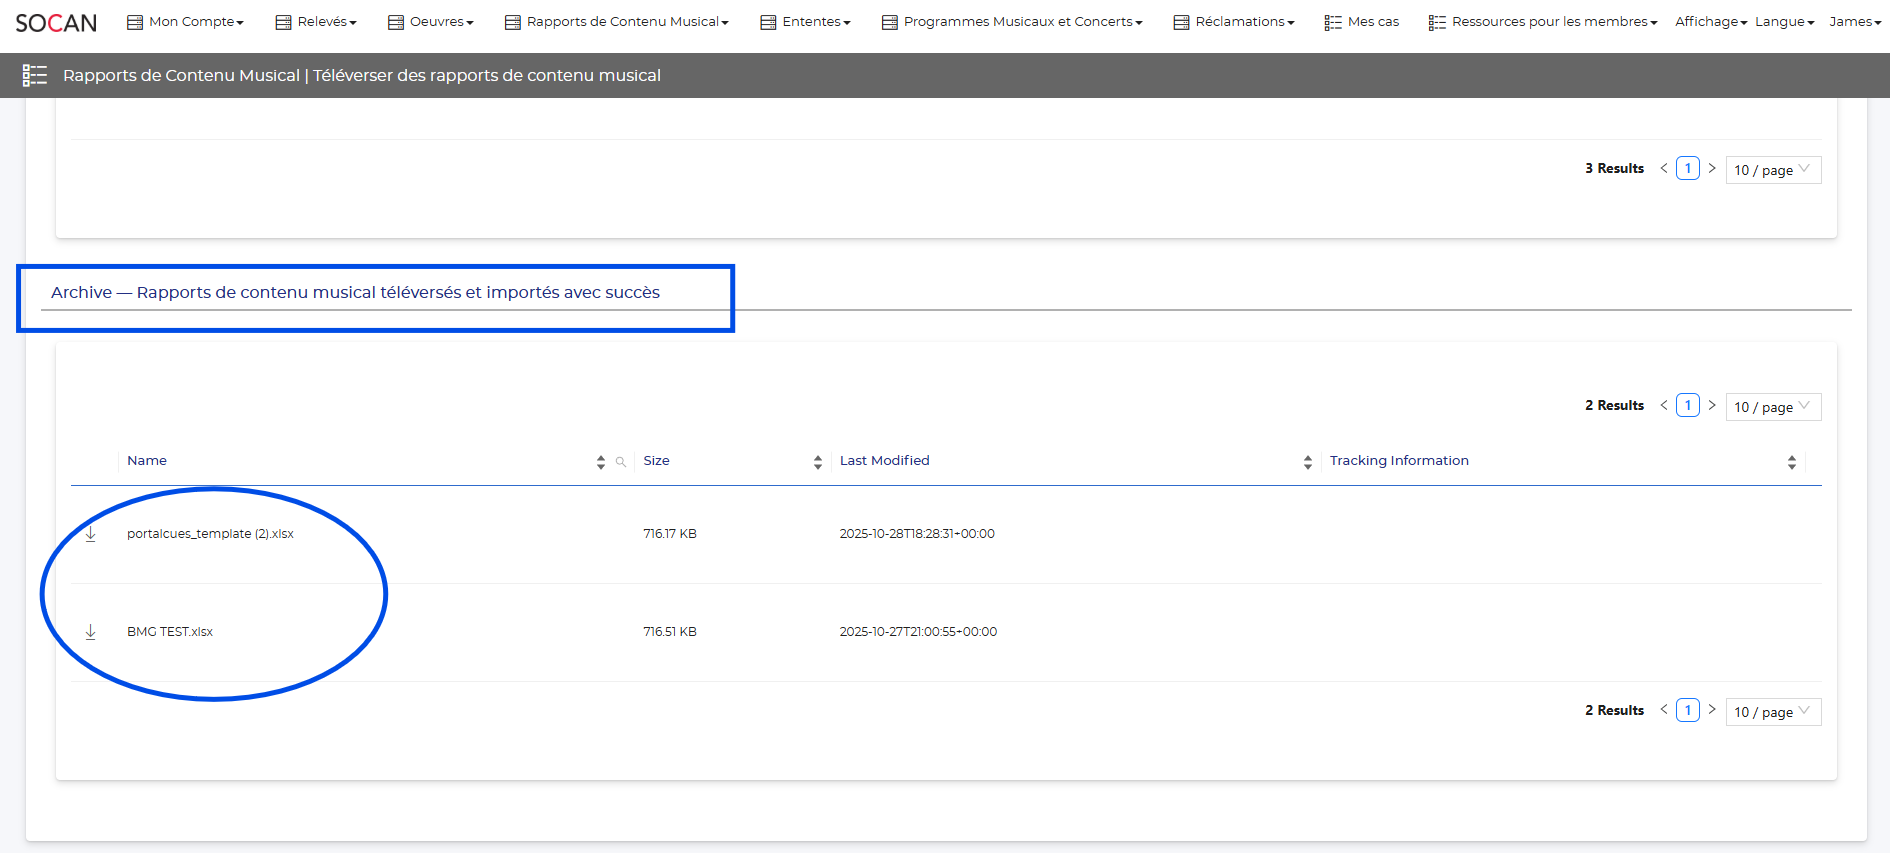Go to the SOCAN home logo
The width and height of the screenshot is (1890, 853).
click(x=56, y=22)
